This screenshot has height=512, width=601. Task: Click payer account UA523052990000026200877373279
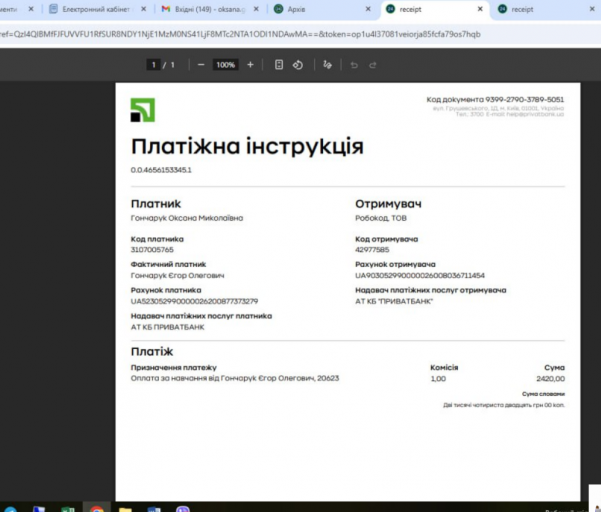click(x=194, y=301)
